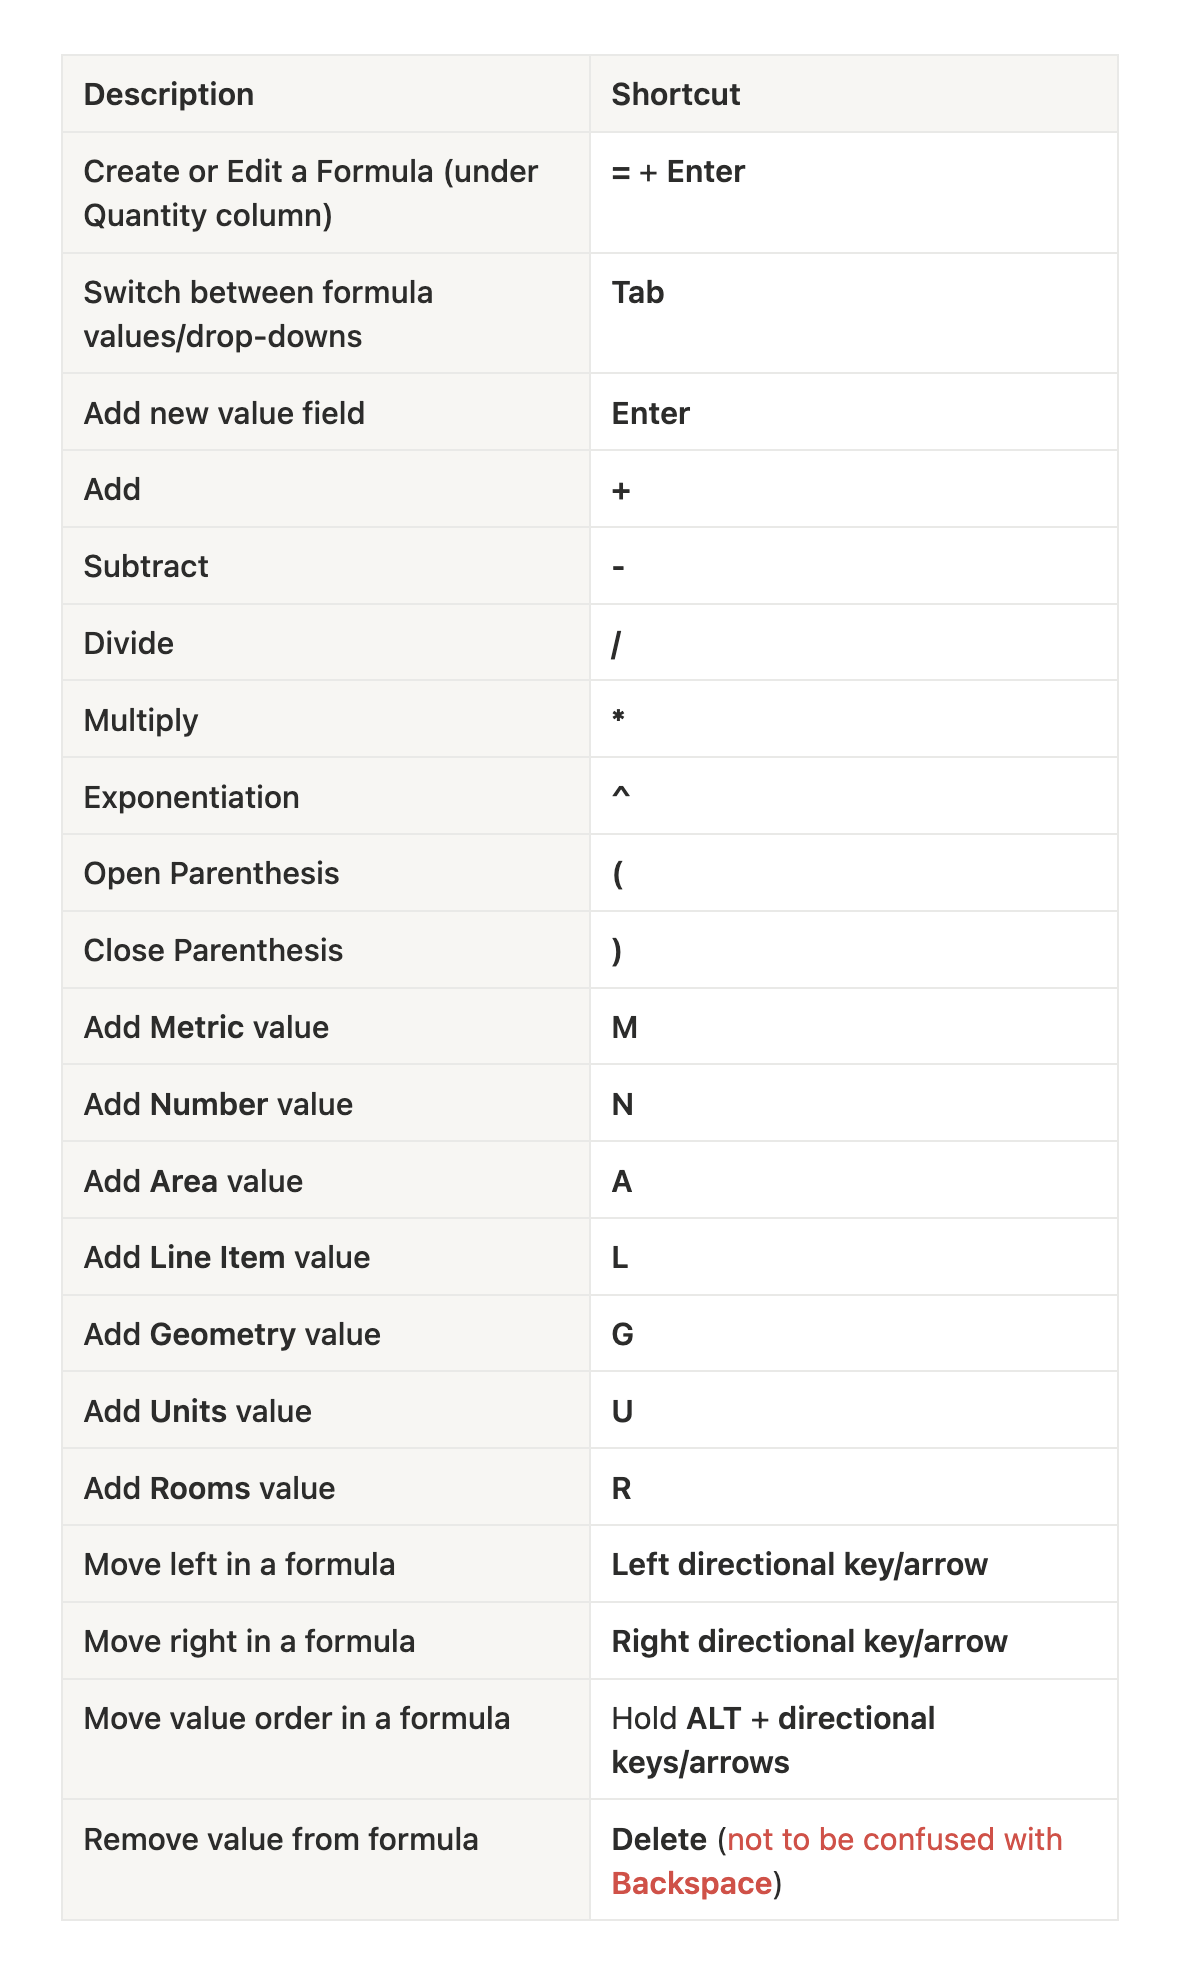Click the "Add Line Item value" text
This screenshot has width=1188, height=1968.
[x=227, y=1258]
